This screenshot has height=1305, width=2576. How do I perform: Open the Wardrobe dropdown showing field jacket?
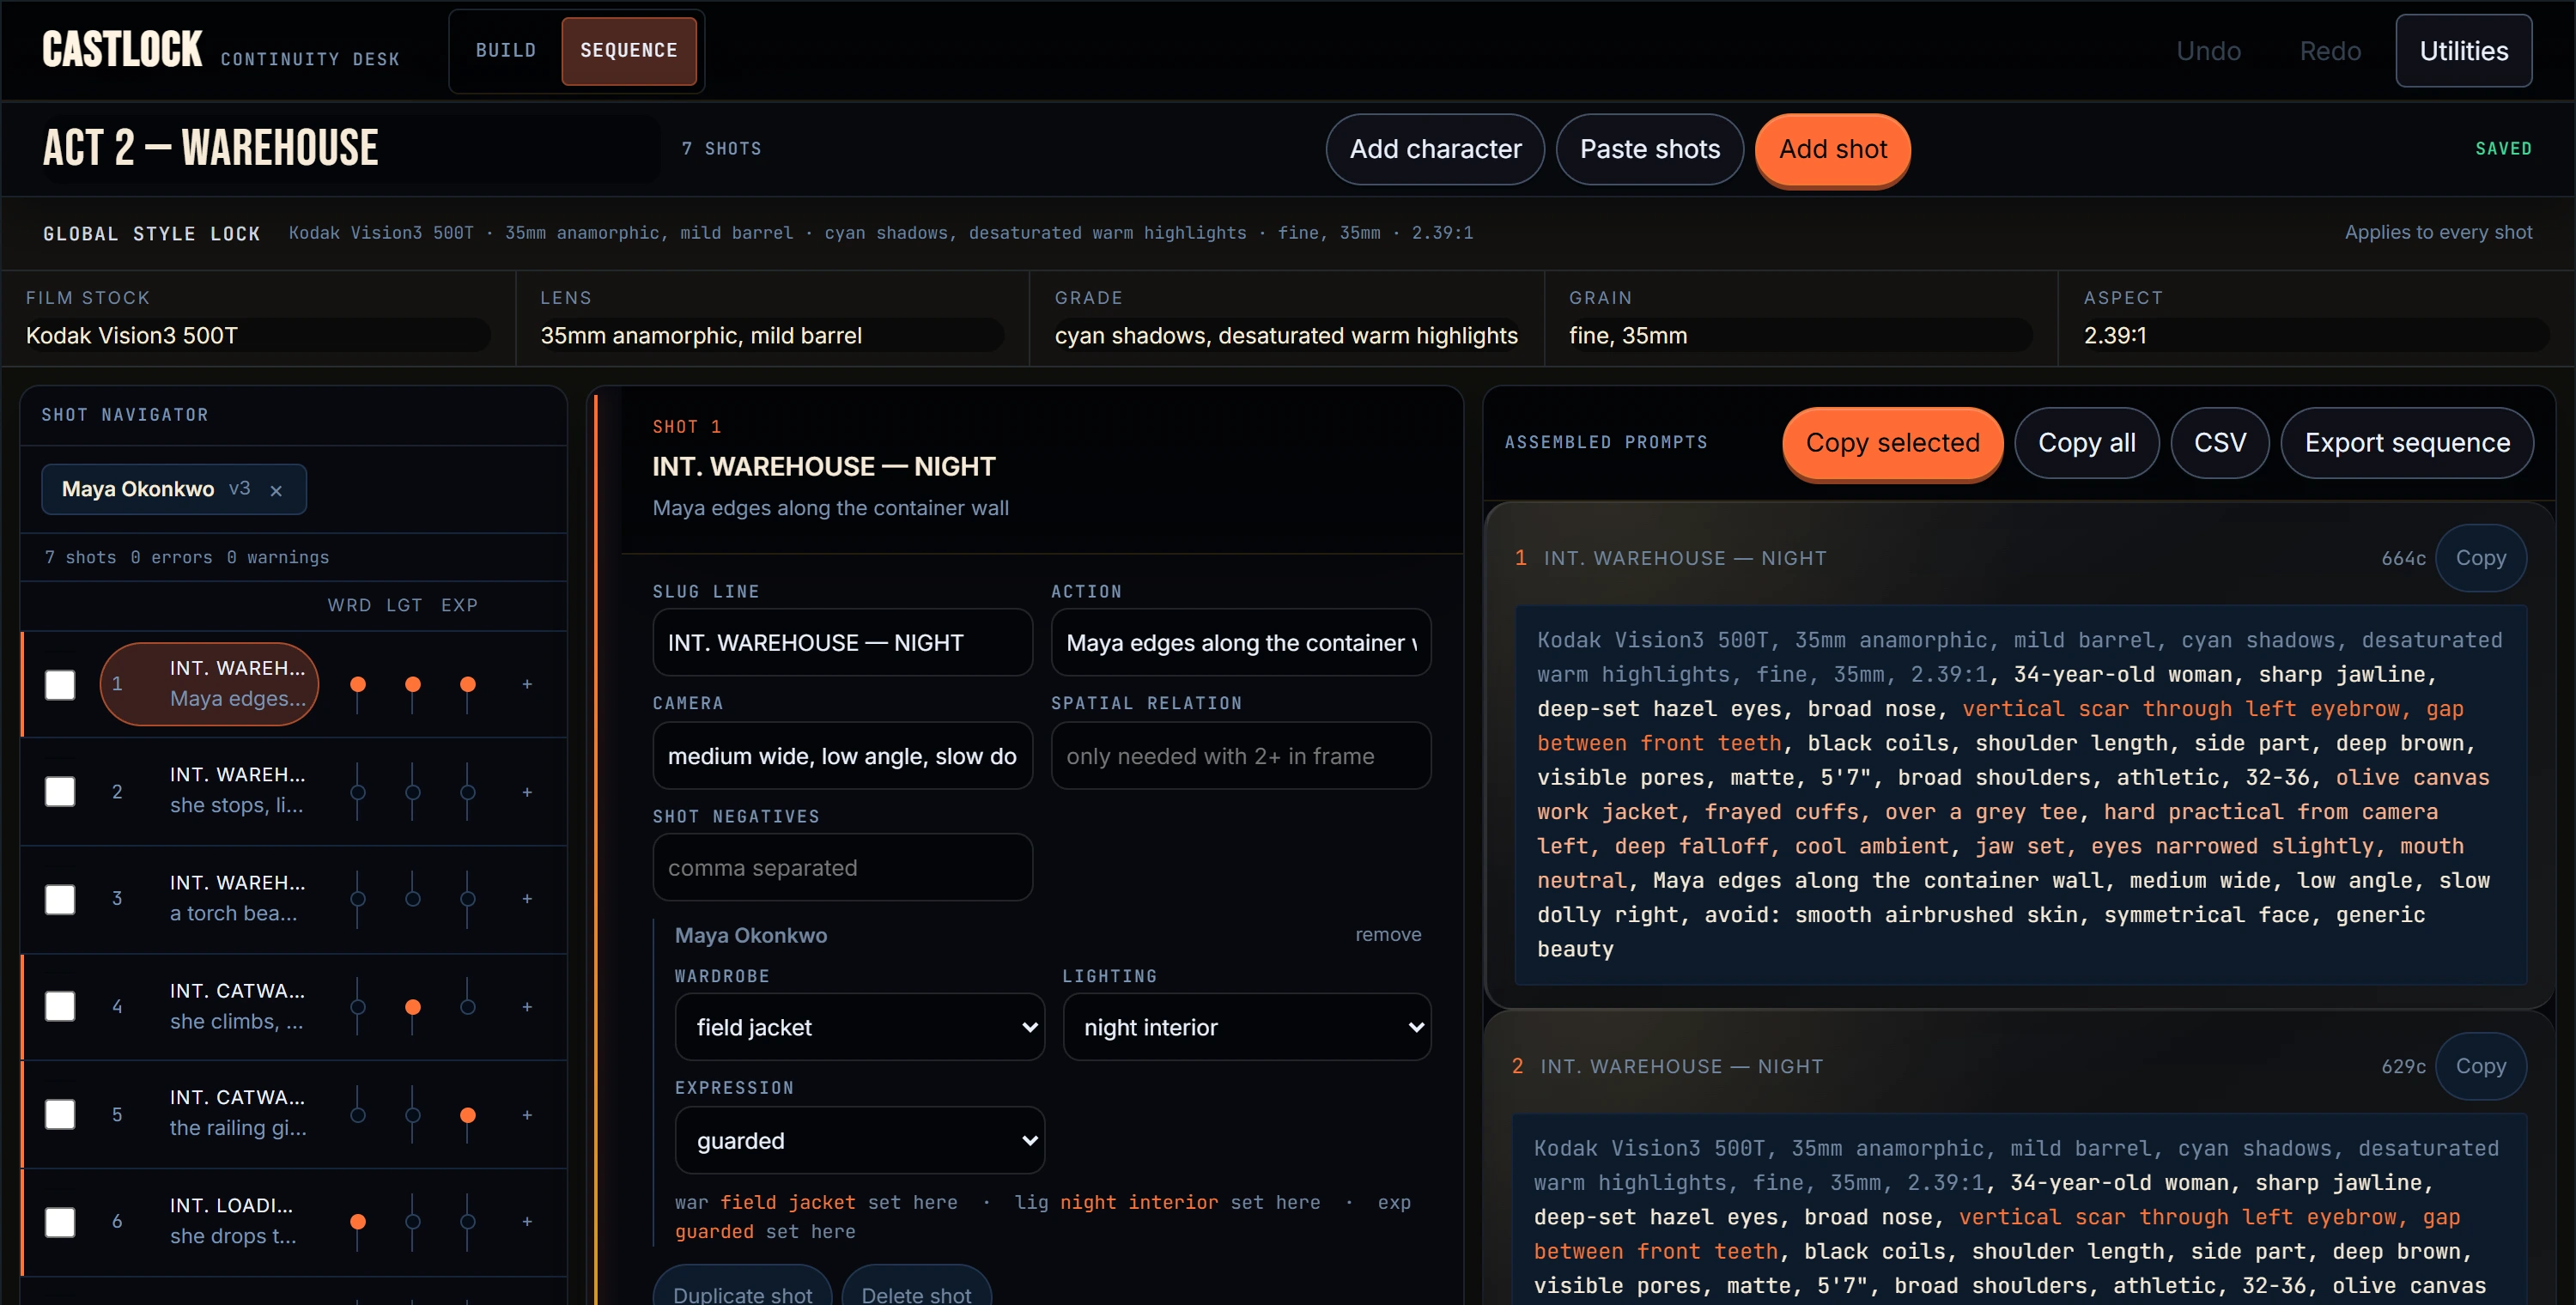[859, 1027]
